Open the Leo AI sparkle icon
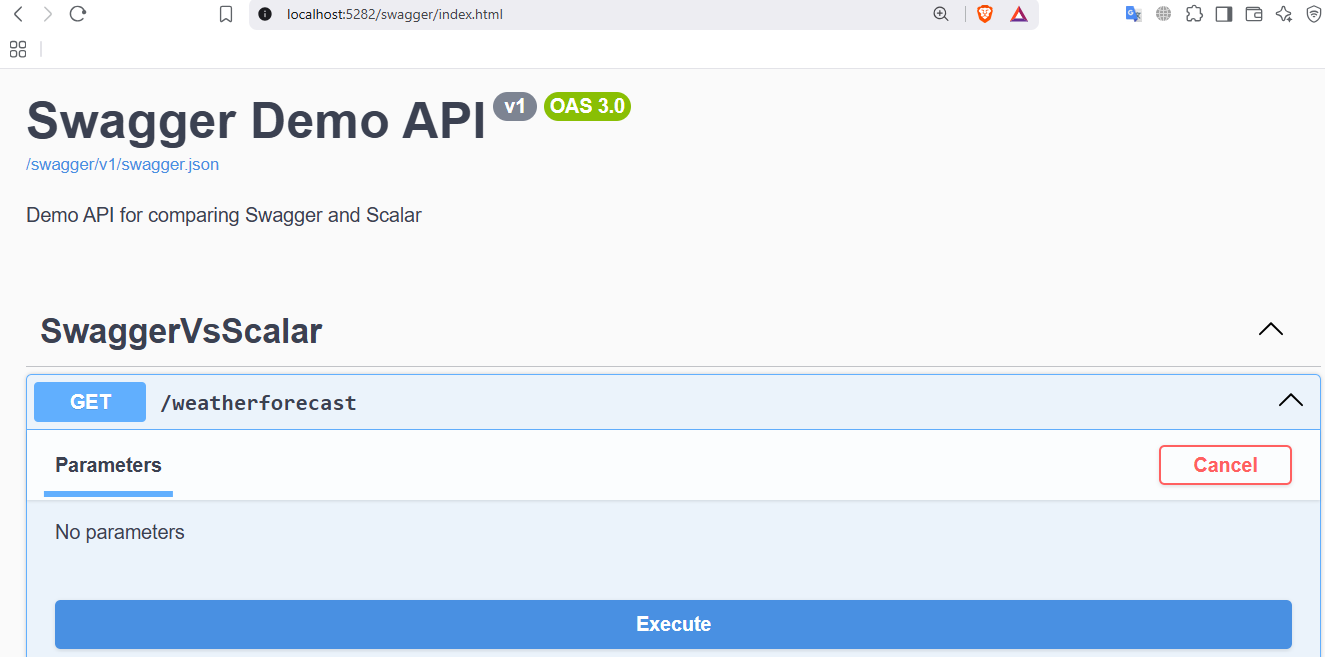The height and width of the screenshot is (657, 1325). (x=1284, y=14)
